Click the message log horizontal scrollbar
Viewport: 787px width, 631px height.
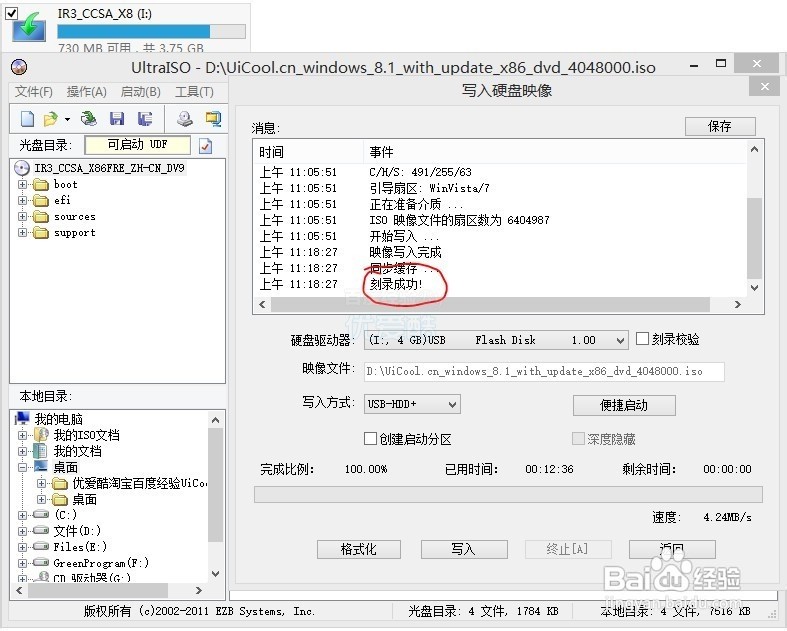pyautogui.click(x=490, y=304)
